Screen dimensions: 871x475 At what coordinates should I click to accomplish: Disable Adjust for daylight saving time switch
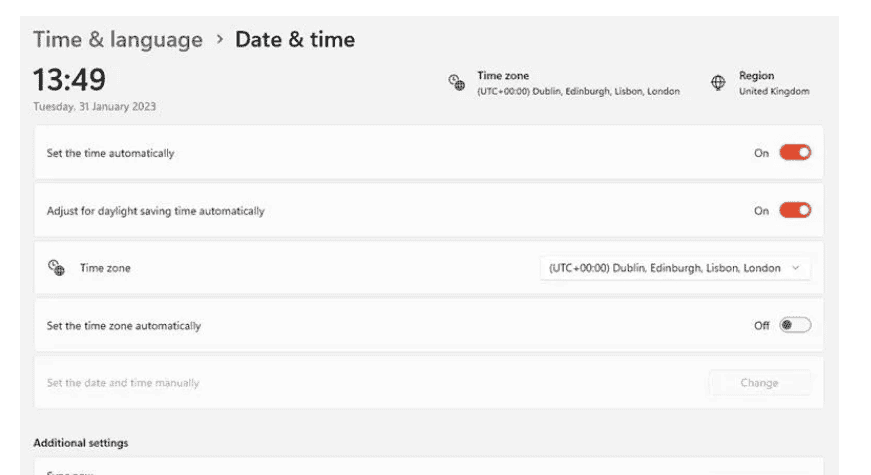click(795, 211)
